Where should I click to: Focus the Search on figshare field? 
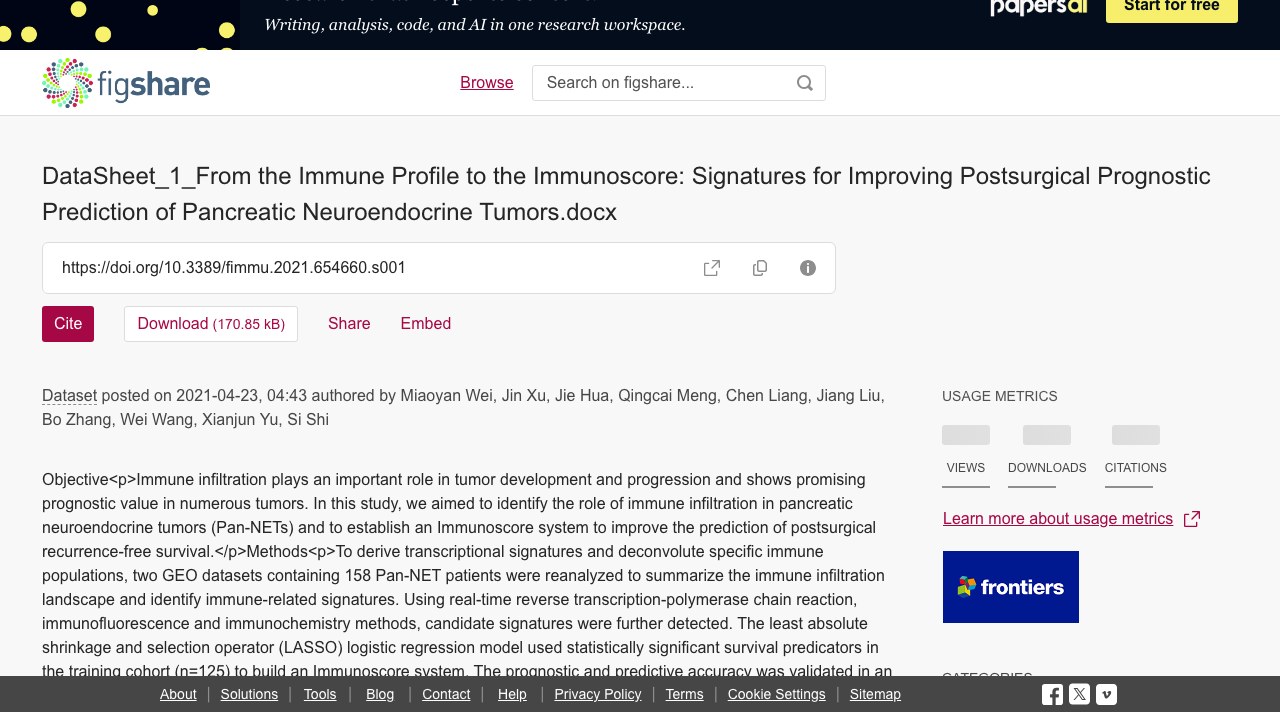[x=679, y=83]
